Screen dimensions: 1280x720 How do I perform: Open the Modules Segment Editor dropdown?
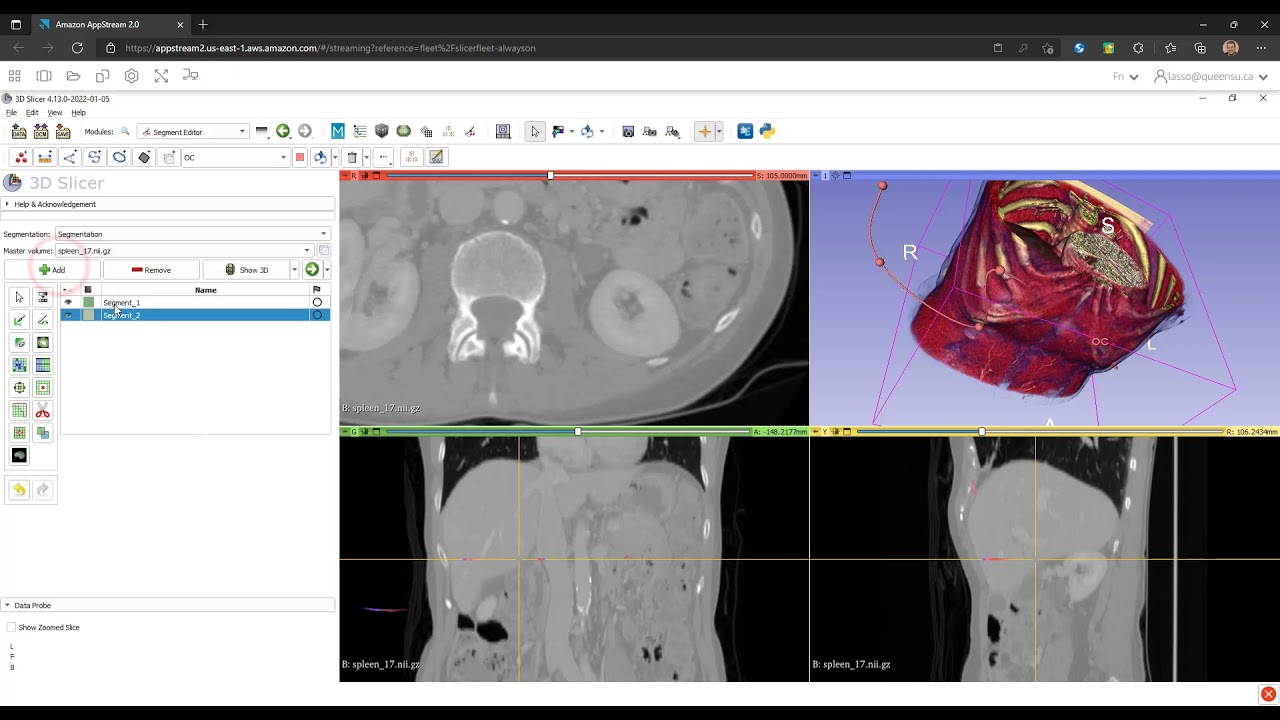(192, 132)
